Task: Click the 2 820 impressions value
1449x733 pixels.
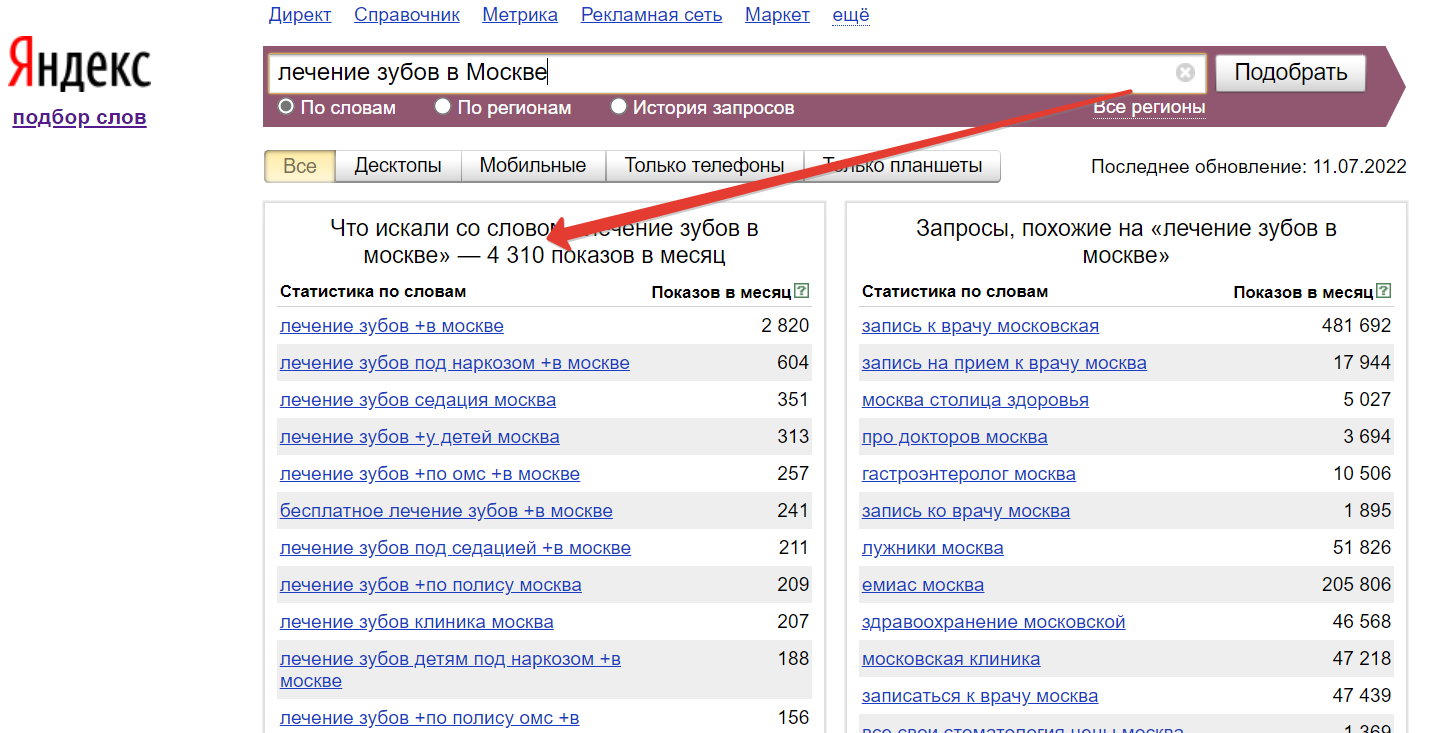Action: coord(785,326)
